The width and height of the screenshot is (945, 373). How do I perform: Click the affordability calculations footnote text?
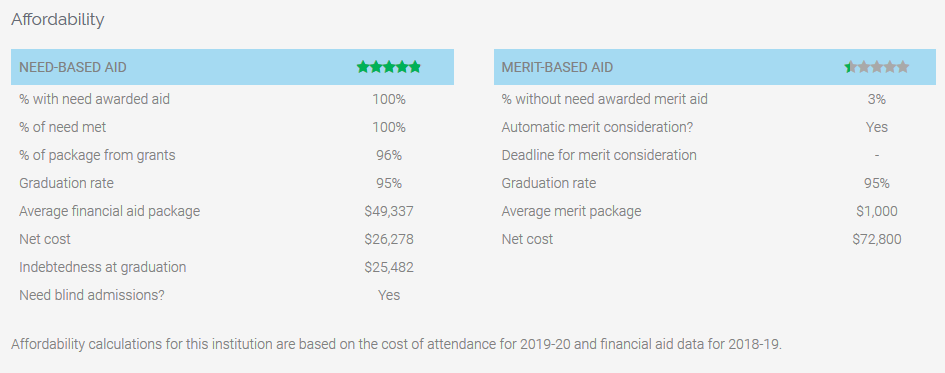pos(397,345)
